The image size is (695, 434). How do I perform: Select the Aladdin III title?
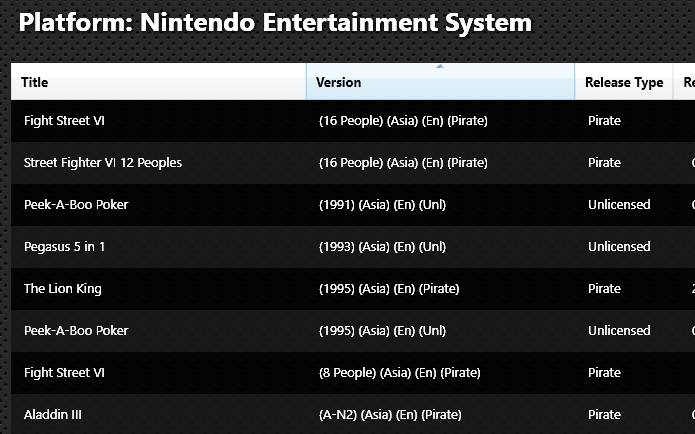click(53, 414)
